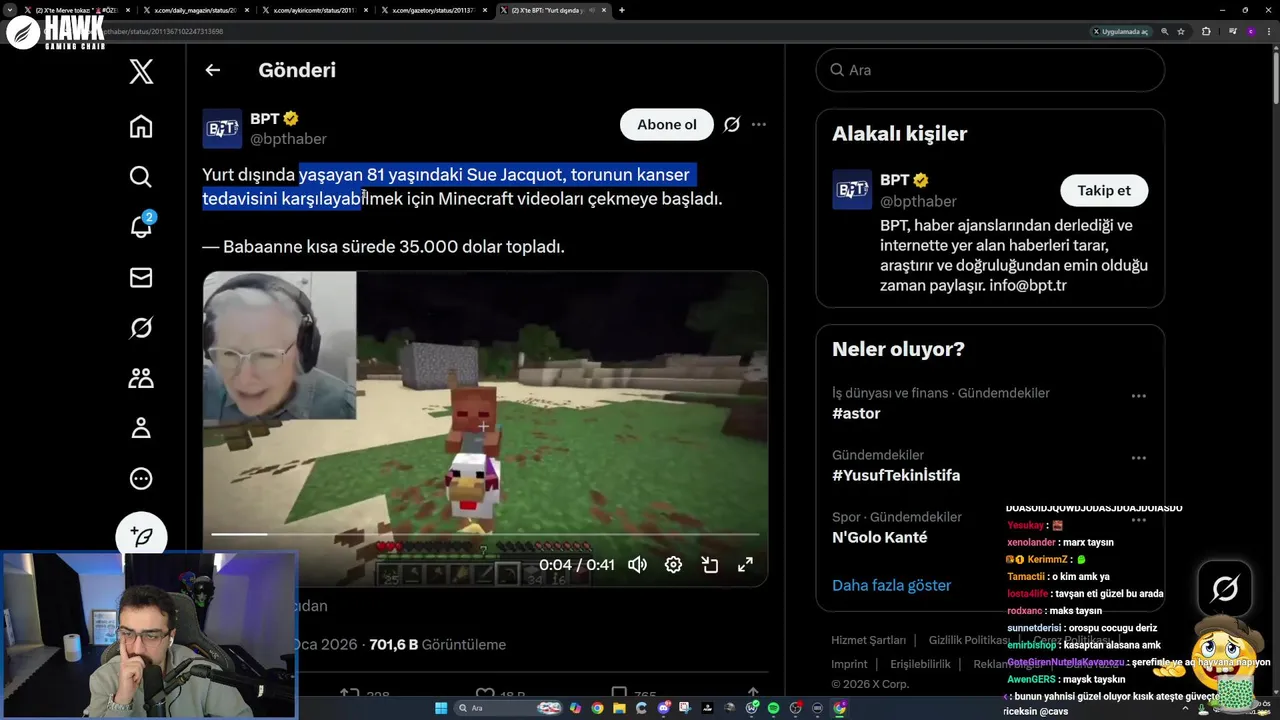Enable picture-in-picture on the video
1280x720 pixels.
click(710, 565)
